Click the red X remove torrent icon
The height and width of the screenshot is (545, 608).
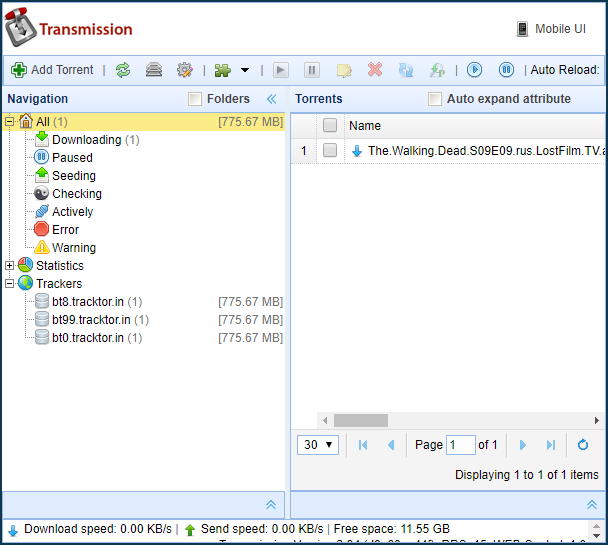point(375,70)
